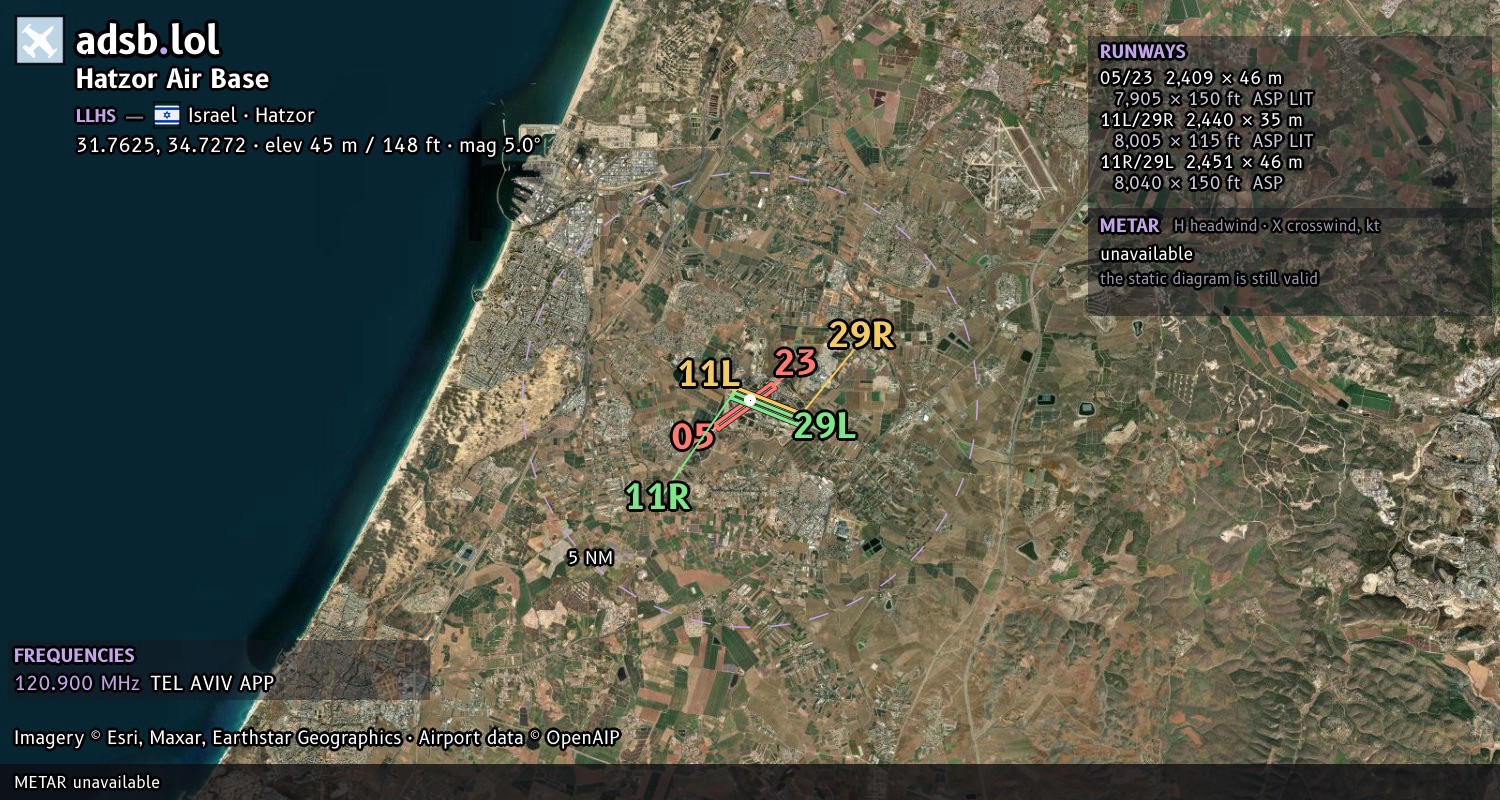Click the 'unavailable' METAR status text
Image resolution: width=1500 pixels, height=800 pixels.
click(1146, 254)
